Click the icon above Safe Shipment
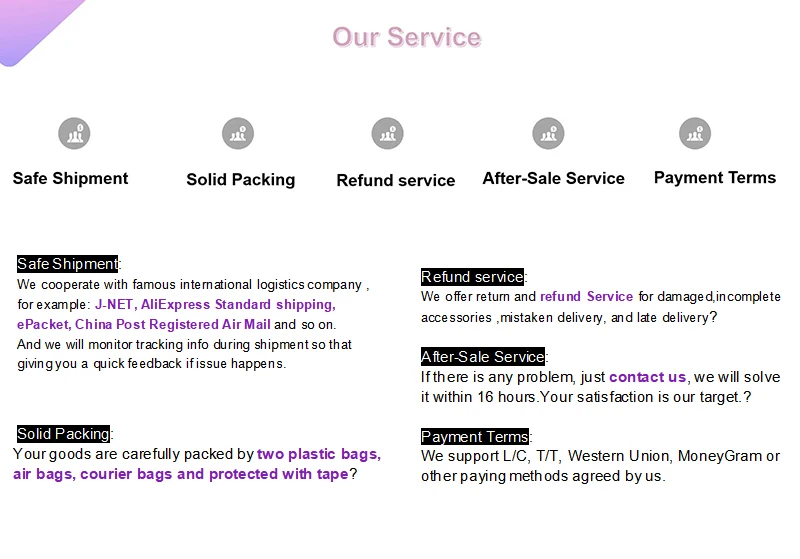 tap(74, 134)
